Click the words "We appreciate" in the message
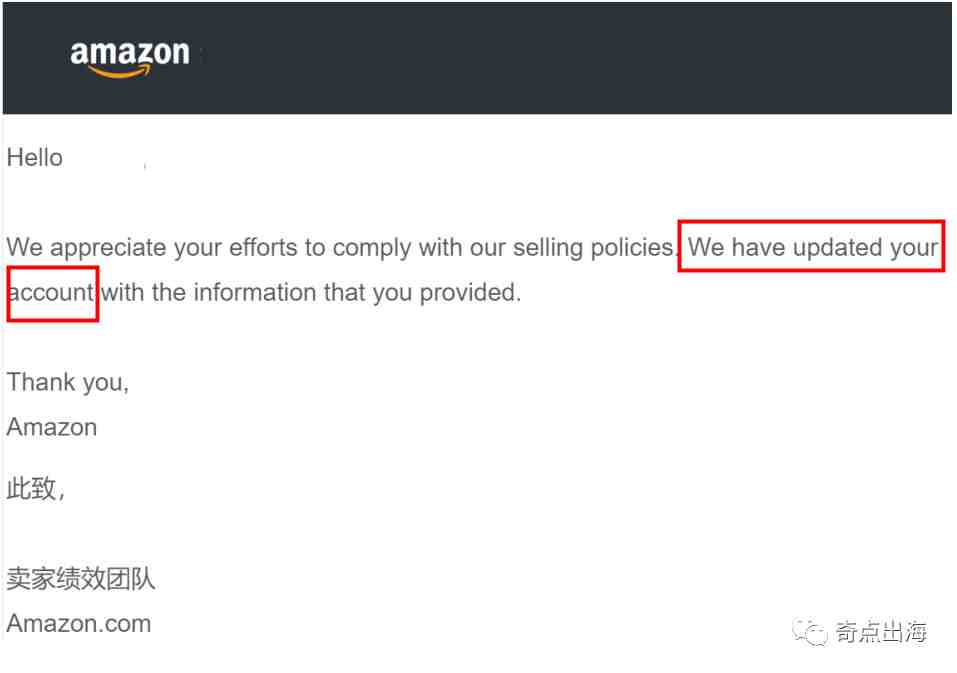This screenshot has width=957, height=673. (x=87, y=247)
